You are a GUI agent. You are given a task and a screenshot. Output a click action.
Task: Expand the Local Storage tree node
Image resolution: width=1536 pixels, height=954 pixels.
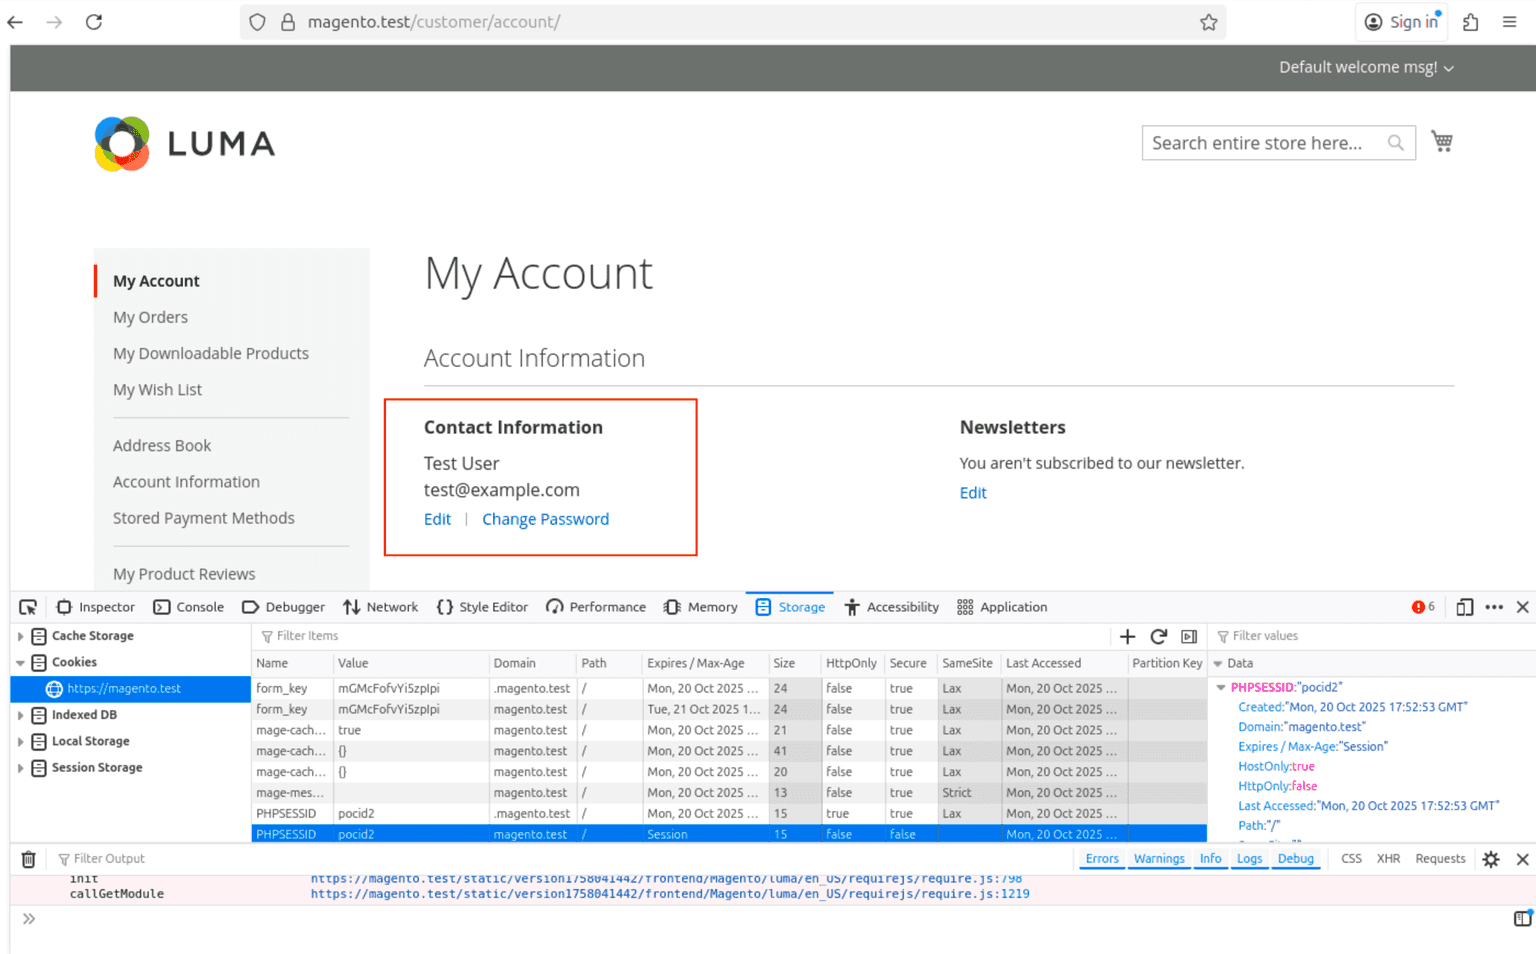pyautogui.click(x=20, y=742)
